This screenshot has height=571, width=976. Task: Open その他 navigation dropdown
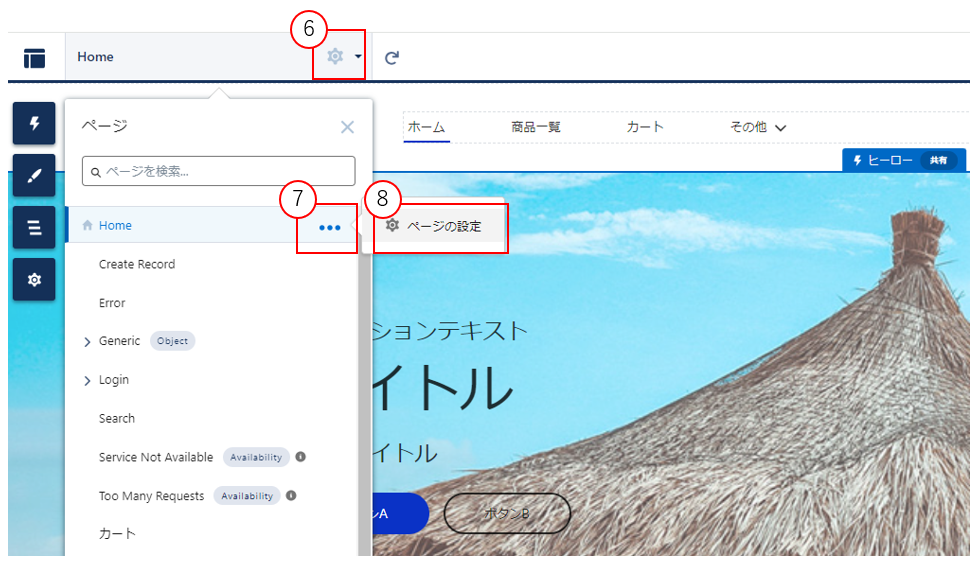point(758,127)
